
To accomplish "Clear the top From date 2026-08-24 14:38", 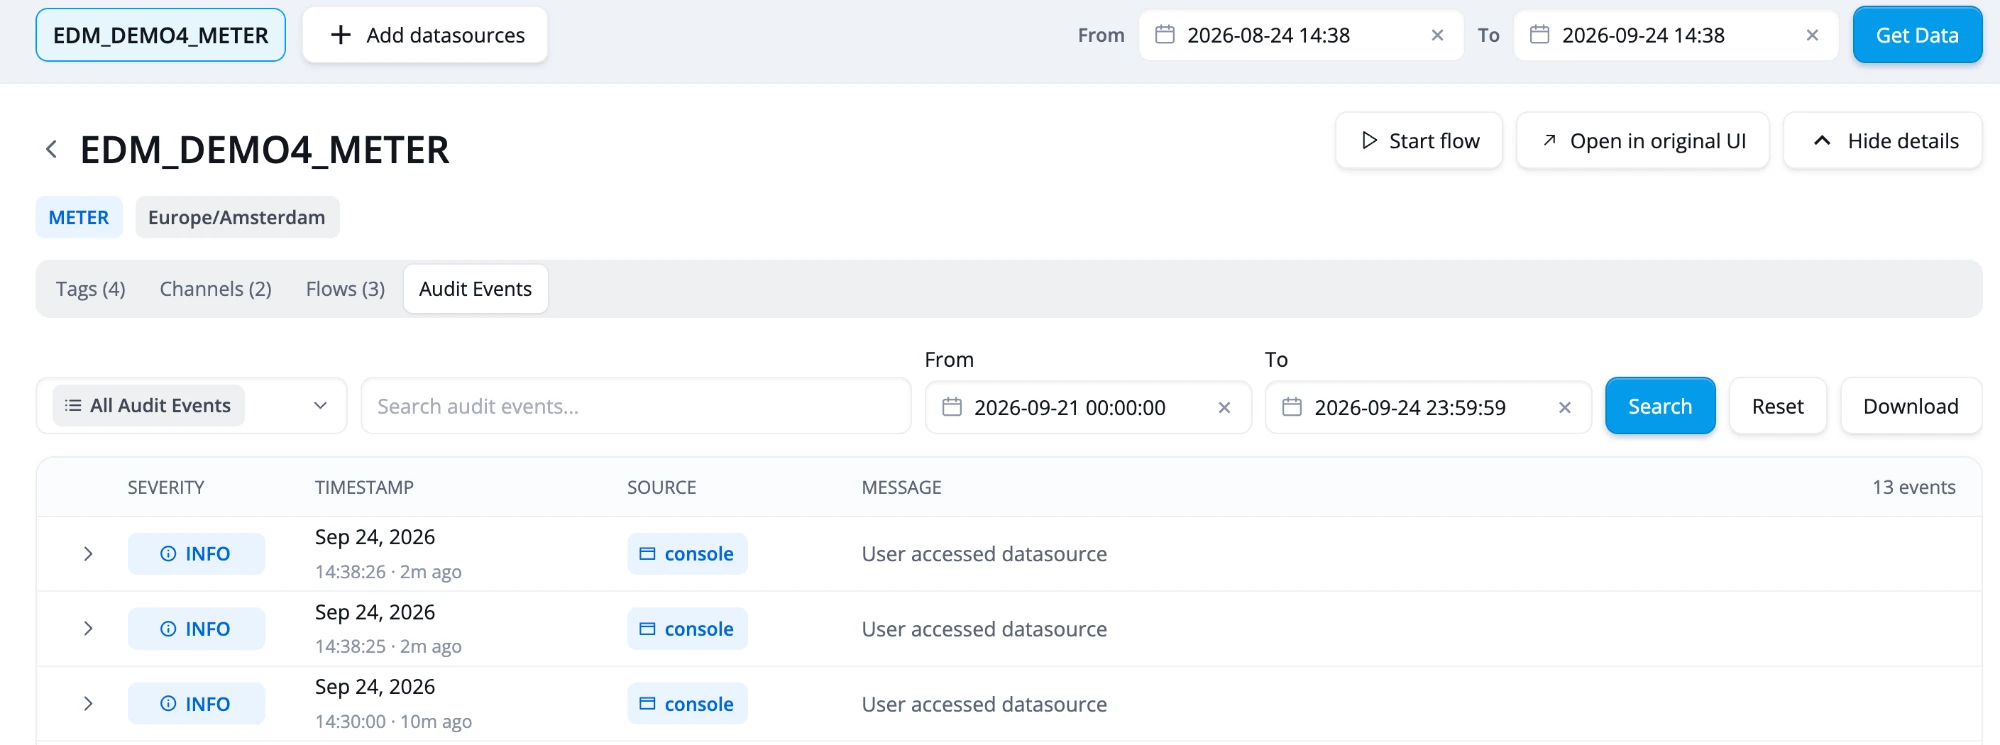I will [x=1437, y=35].
